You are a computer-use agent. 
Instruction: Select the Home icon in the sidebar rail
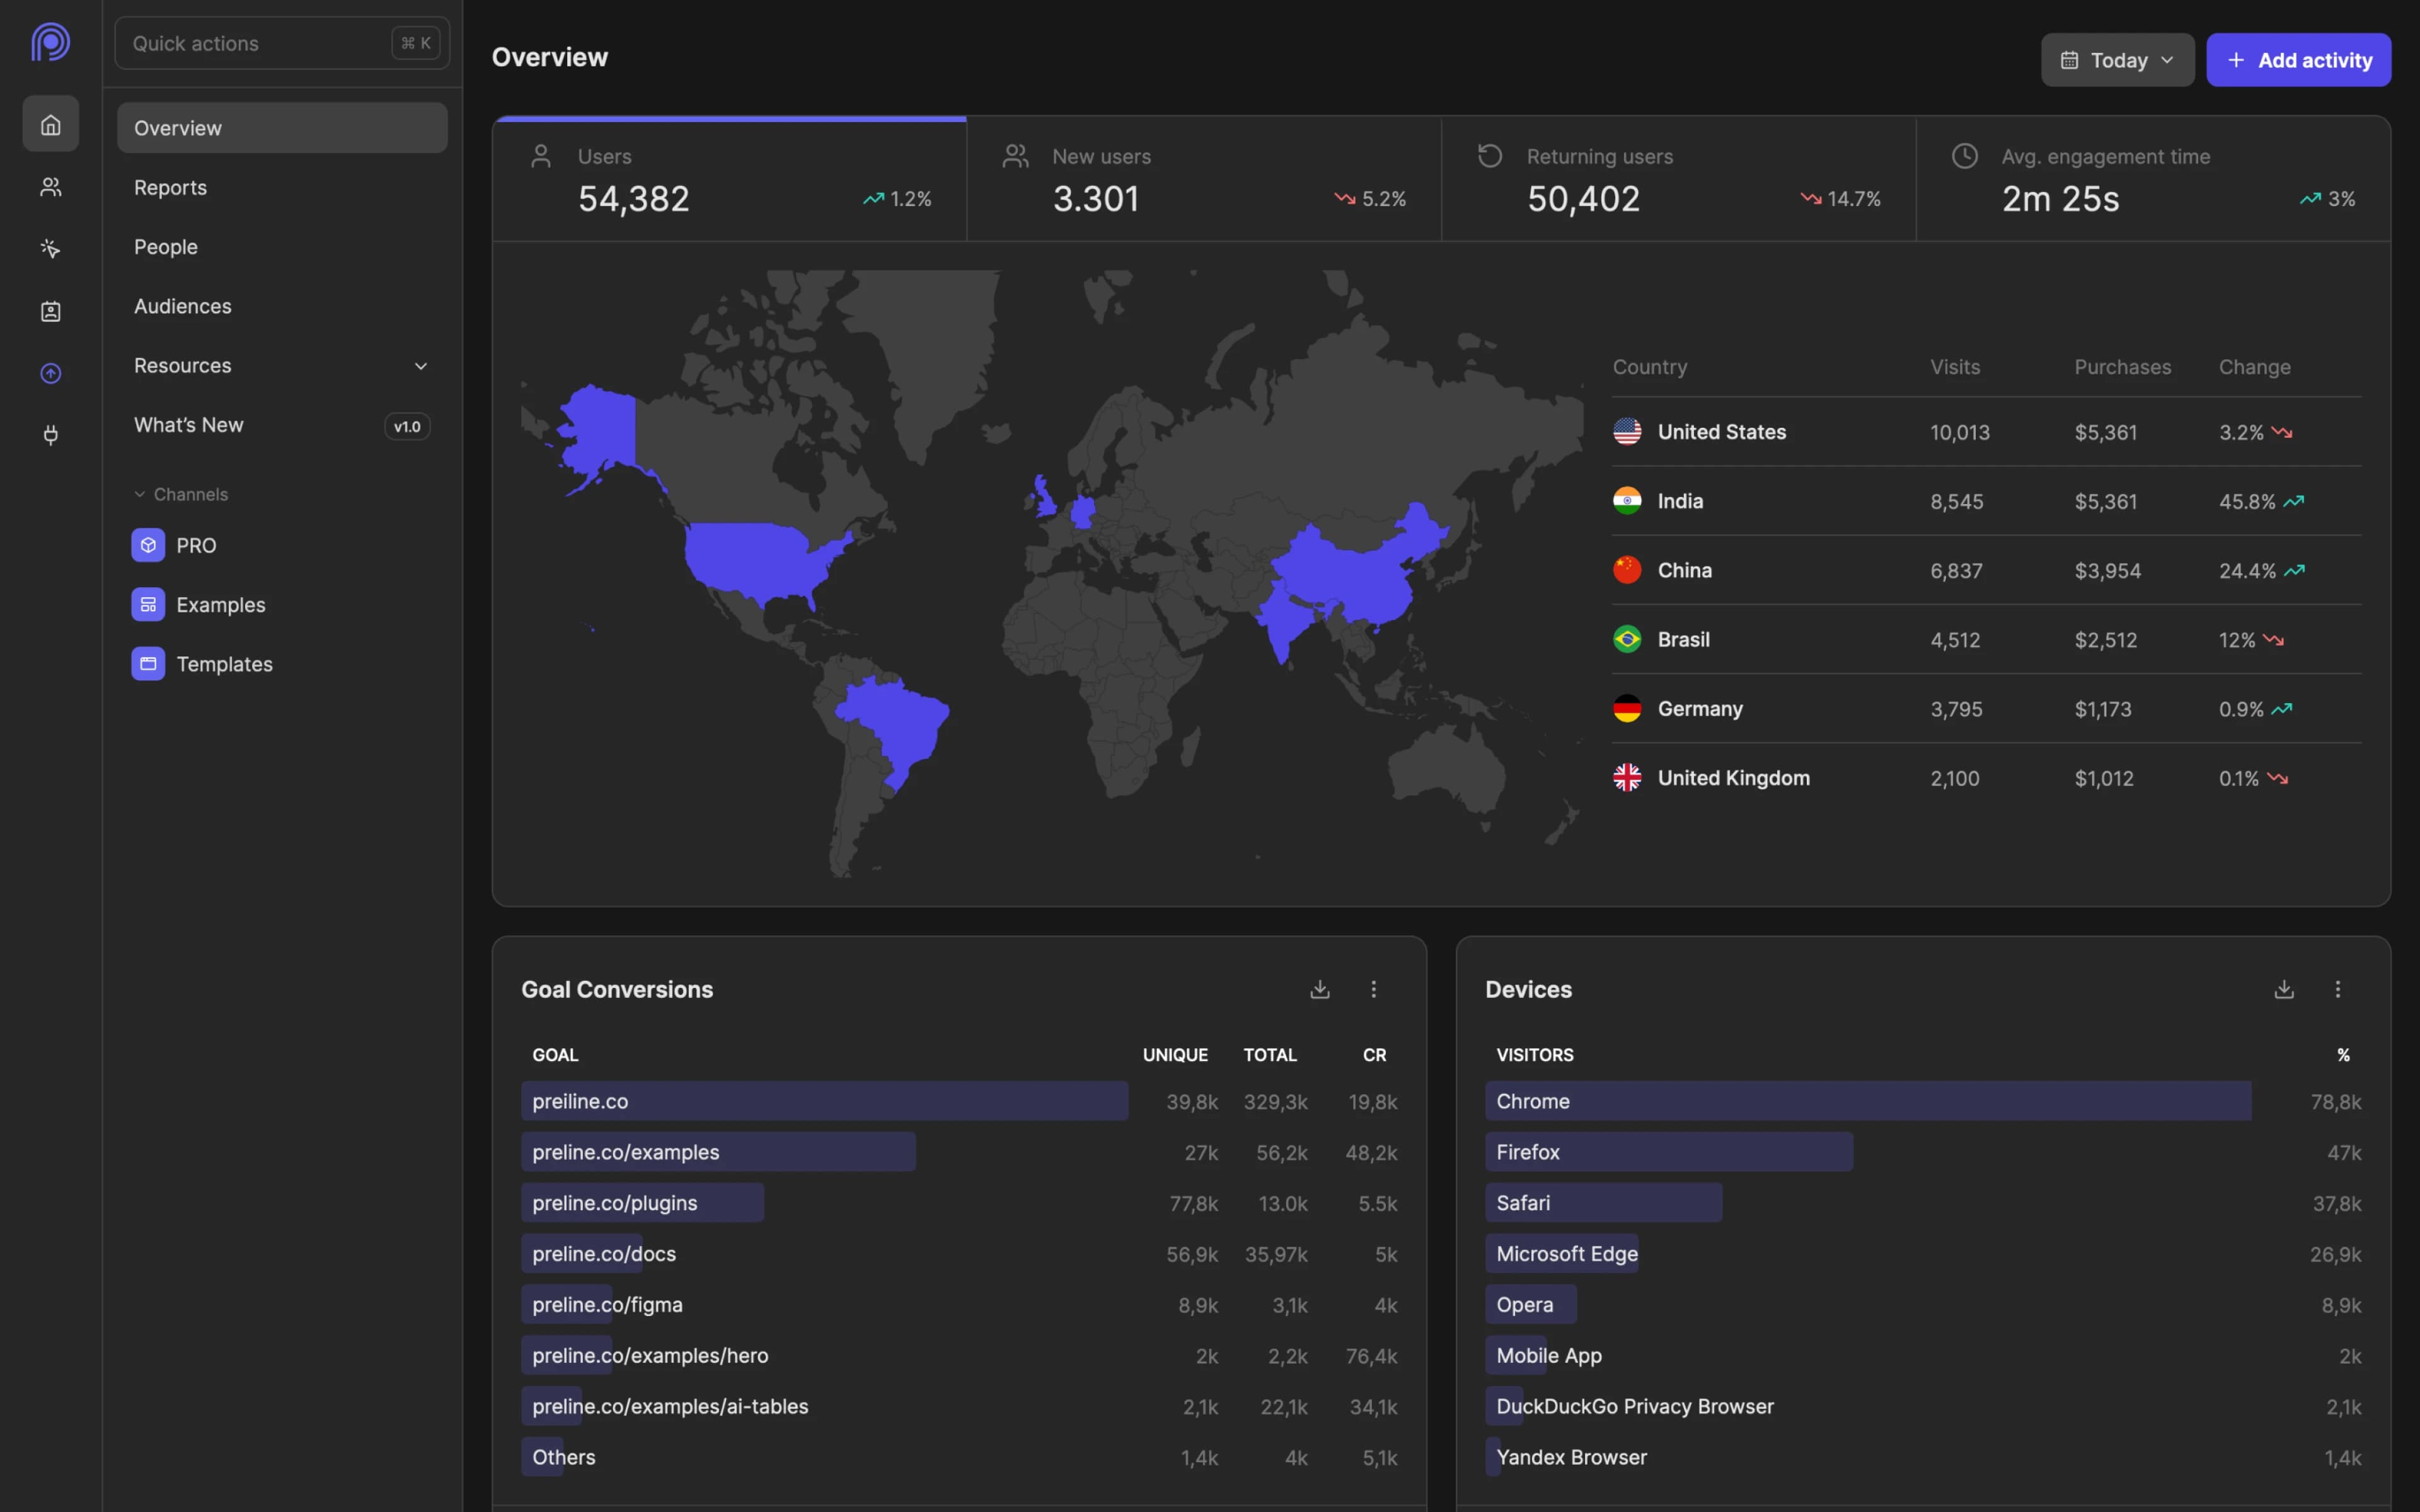[50, 123]
